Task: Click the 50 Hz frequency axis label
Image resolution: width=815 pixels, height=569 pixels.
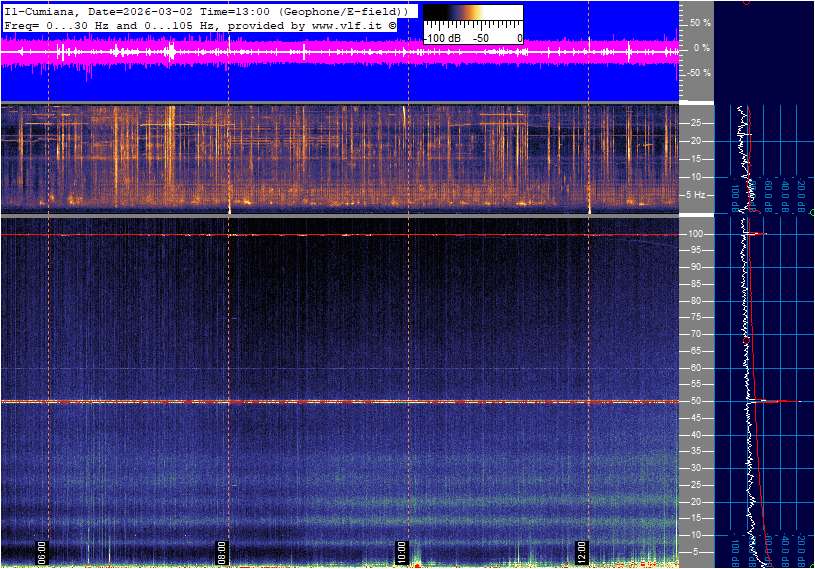Action: (695, 401)
